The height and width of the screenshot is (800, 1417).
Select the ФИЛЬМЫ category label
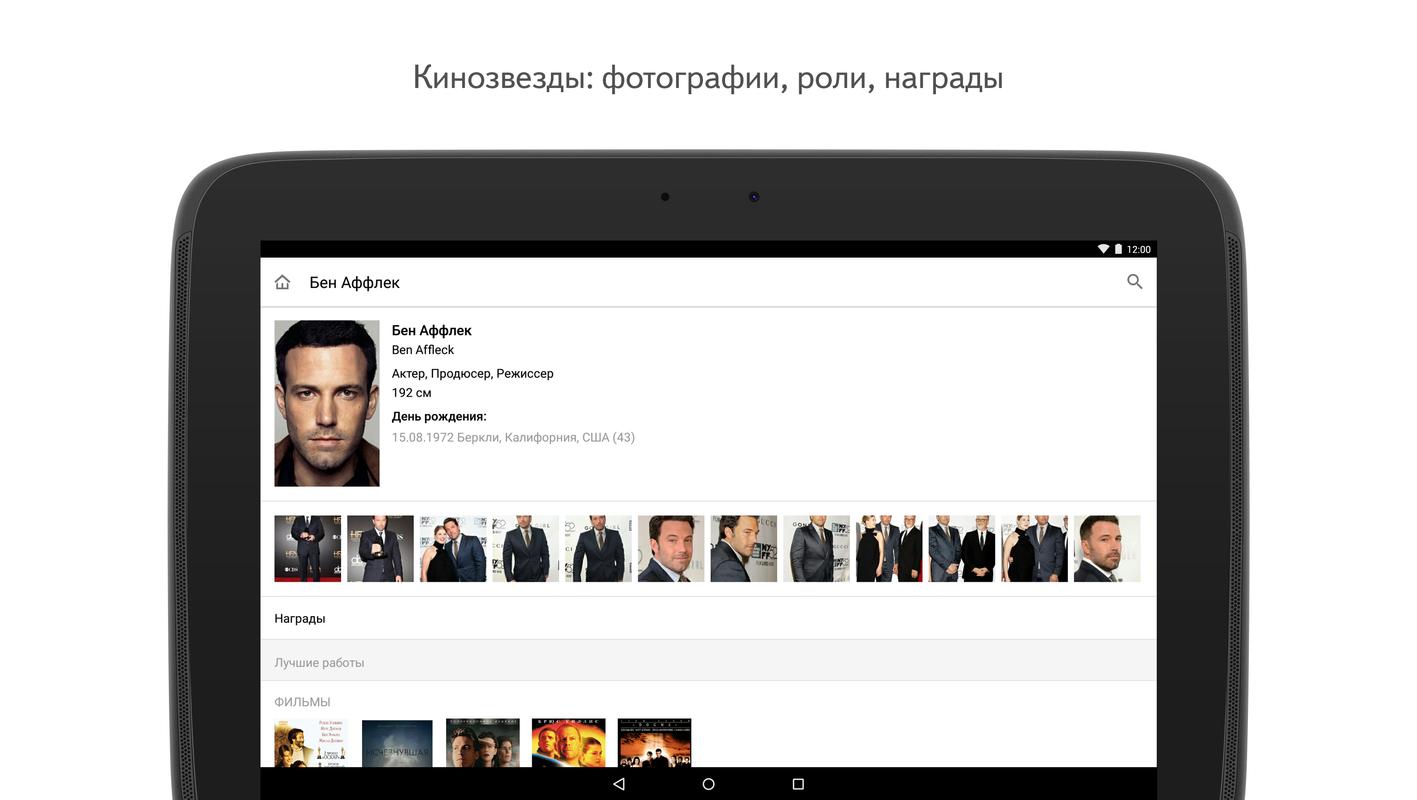point(302,702)
